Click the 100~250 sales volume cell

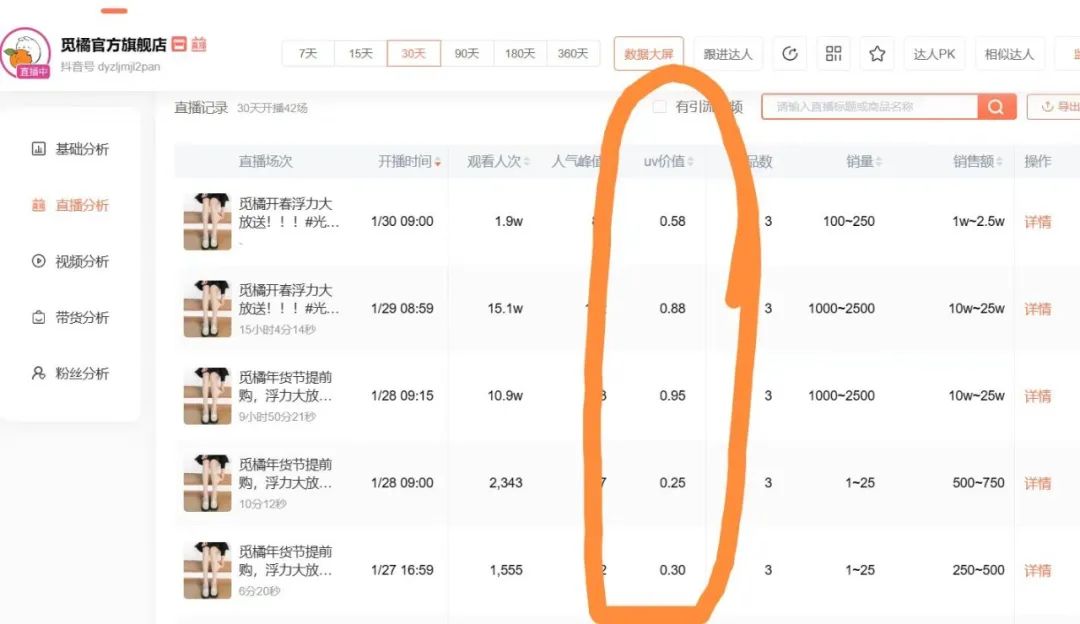[x=849, y=221]
